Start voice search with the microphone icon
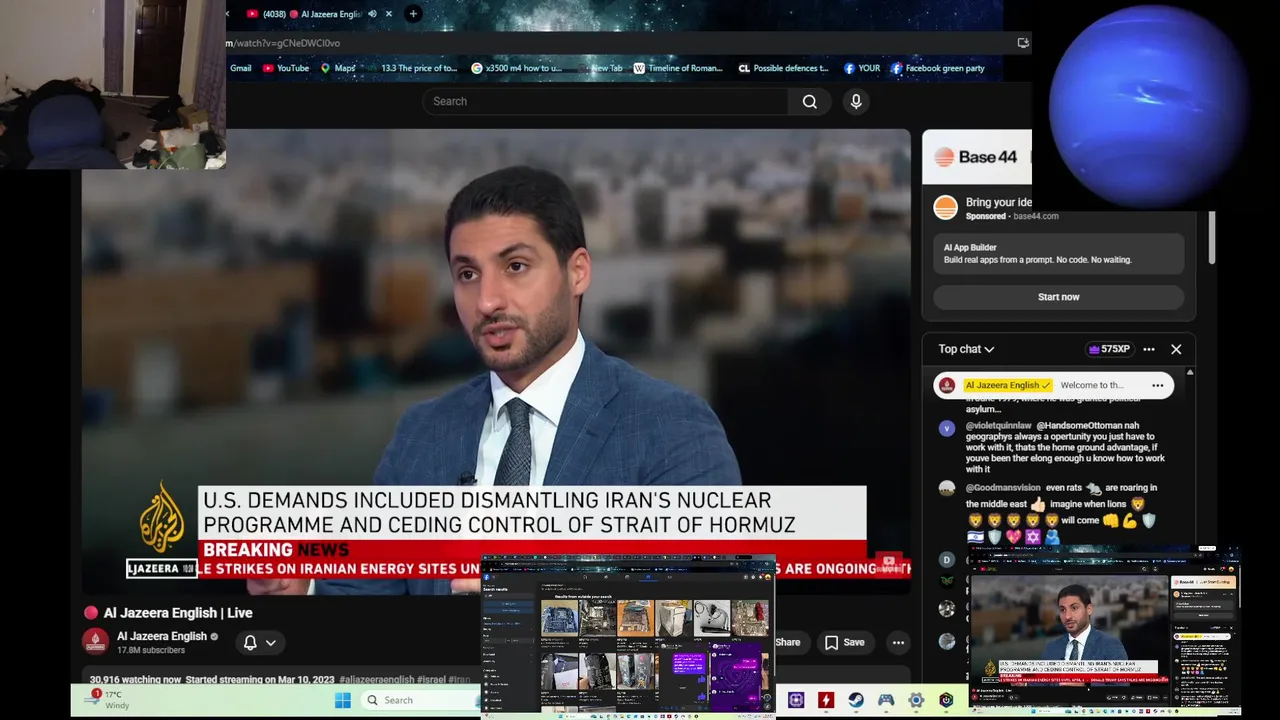1280x720 pixels. click(856, 101)
